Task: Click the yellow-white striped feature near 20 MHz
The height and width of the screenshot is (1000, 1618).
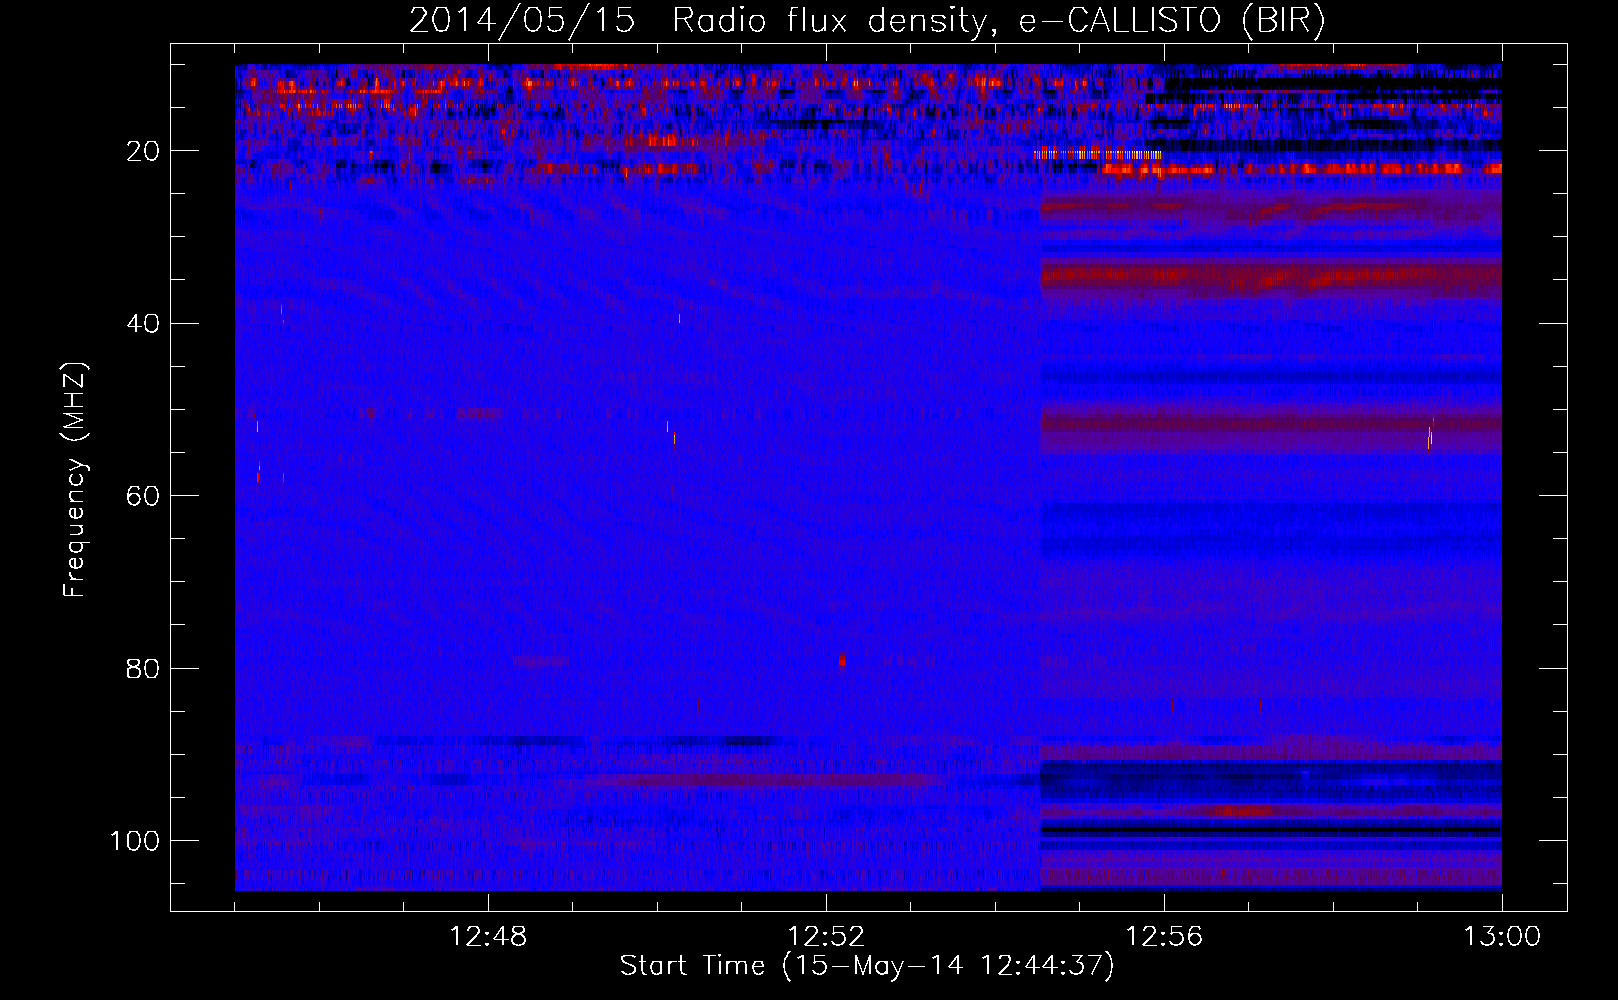Action: (1098, 154)
